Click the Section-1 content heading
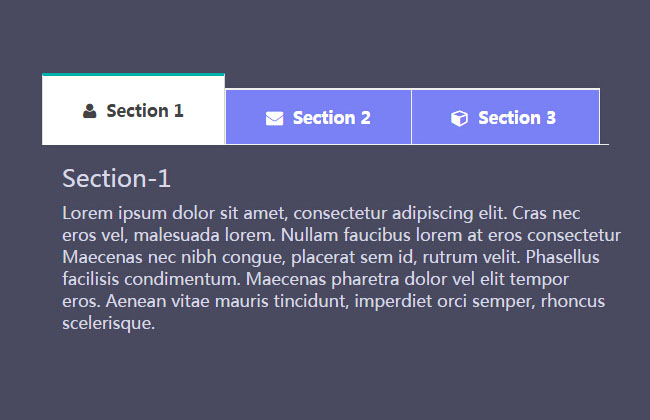 pyautogui.click(x=116, y=179)
